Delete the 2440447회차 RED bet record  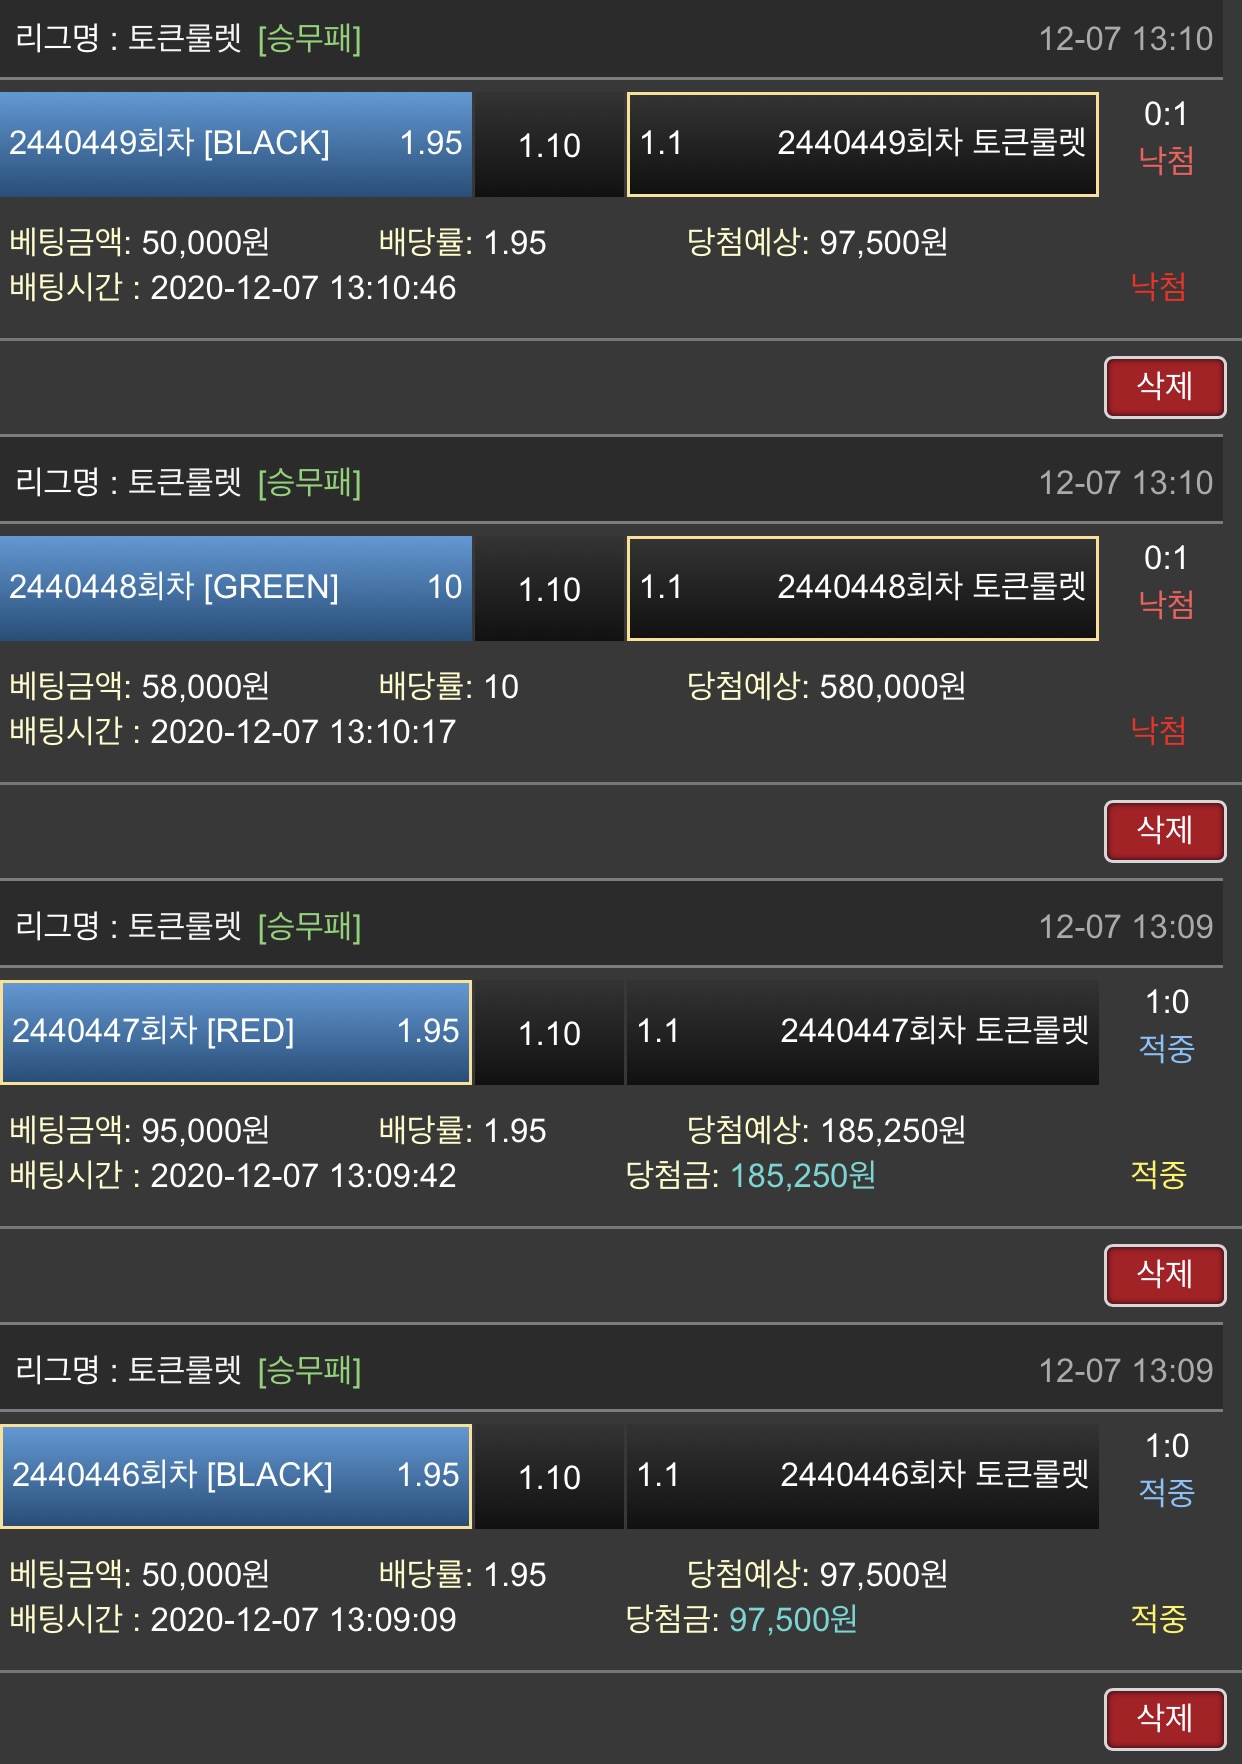tap(1165, 1275)
